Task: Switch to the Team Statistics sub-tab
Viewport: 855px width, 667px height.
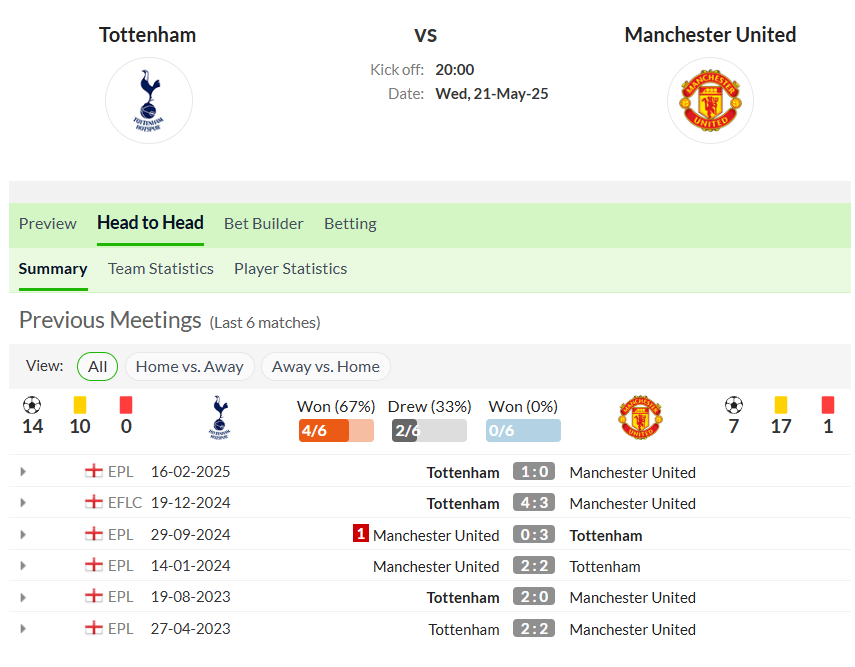Action: tap(161, 269)
